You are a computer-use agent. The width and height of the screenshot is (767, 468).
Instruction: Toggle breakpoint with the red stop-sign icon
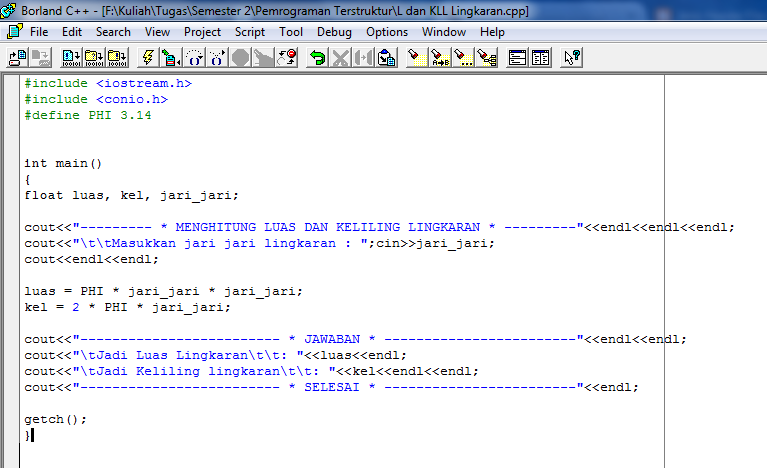(287, 58)
